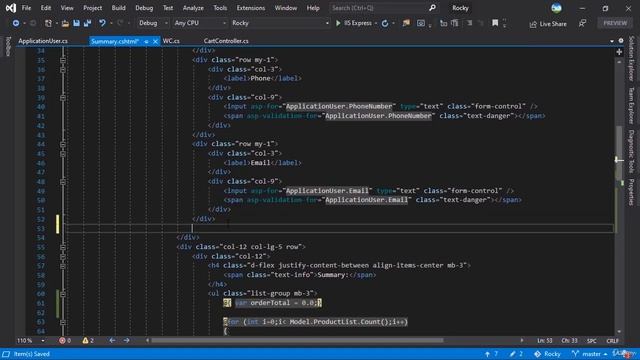This screenshot has width=640, height=360.
Task: Click the Find in Files toolbar icon
Action: [x=406, y=23]
